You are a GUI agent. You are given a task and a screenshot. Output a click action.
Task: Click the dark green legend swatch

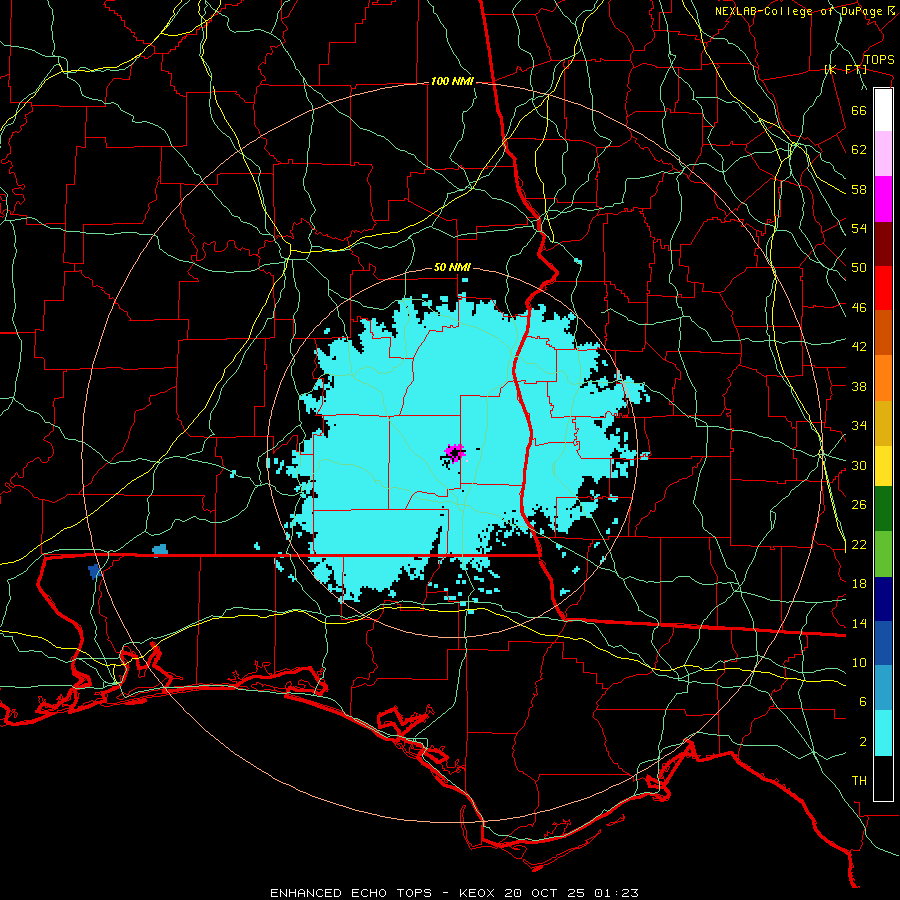pos(883,509)
